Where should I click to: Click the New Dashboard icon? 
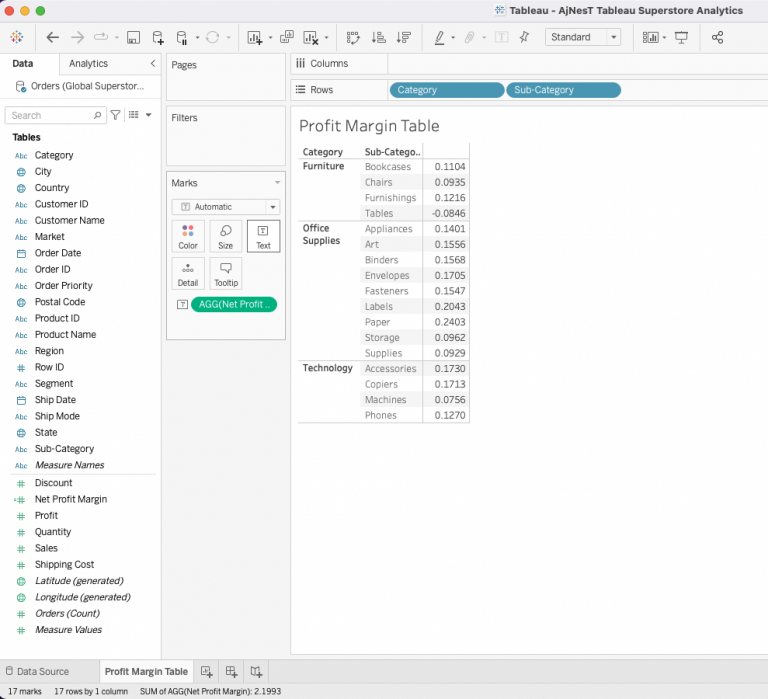231,672
